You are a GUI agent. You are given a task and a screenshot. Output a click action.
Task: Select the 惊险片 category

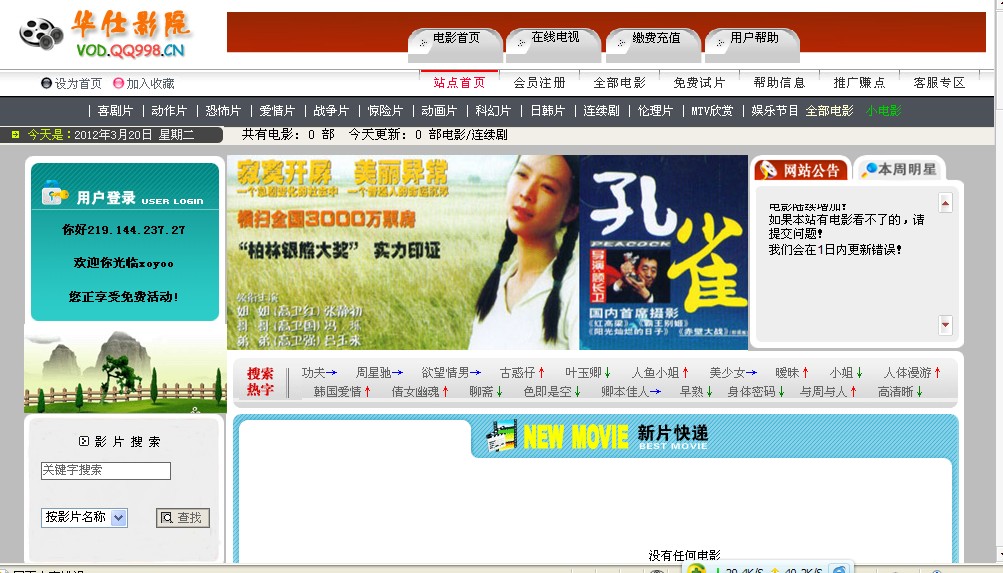point(385,111)
